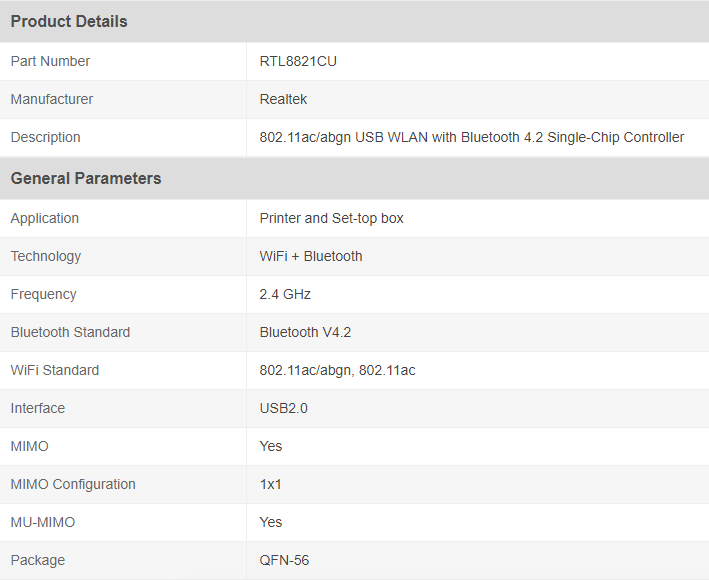Viewport: 709px width, 580px height.
Task: Select the RTL8821CU part number value
Action: (298, 61)
